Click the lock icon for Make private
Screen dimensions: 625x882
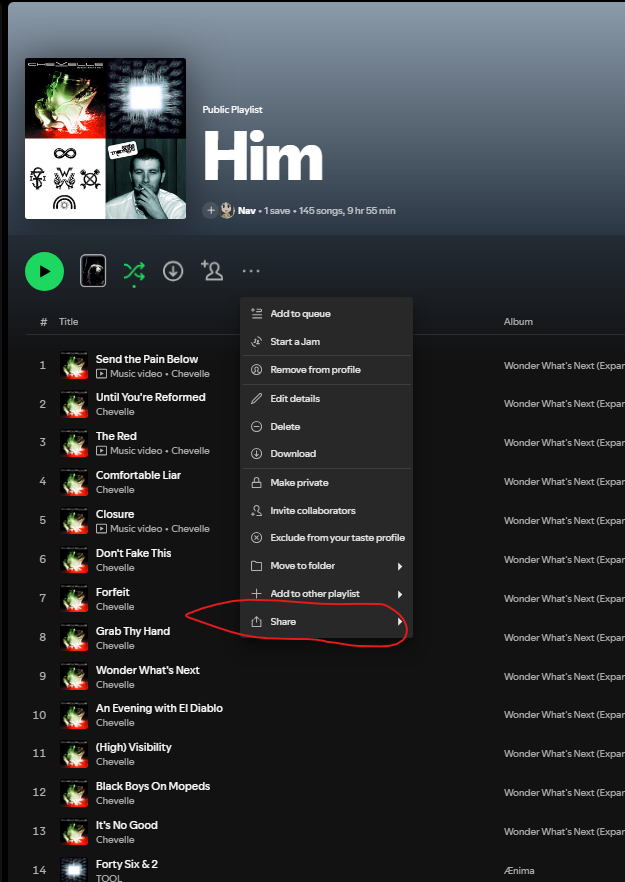pos(257,483)
